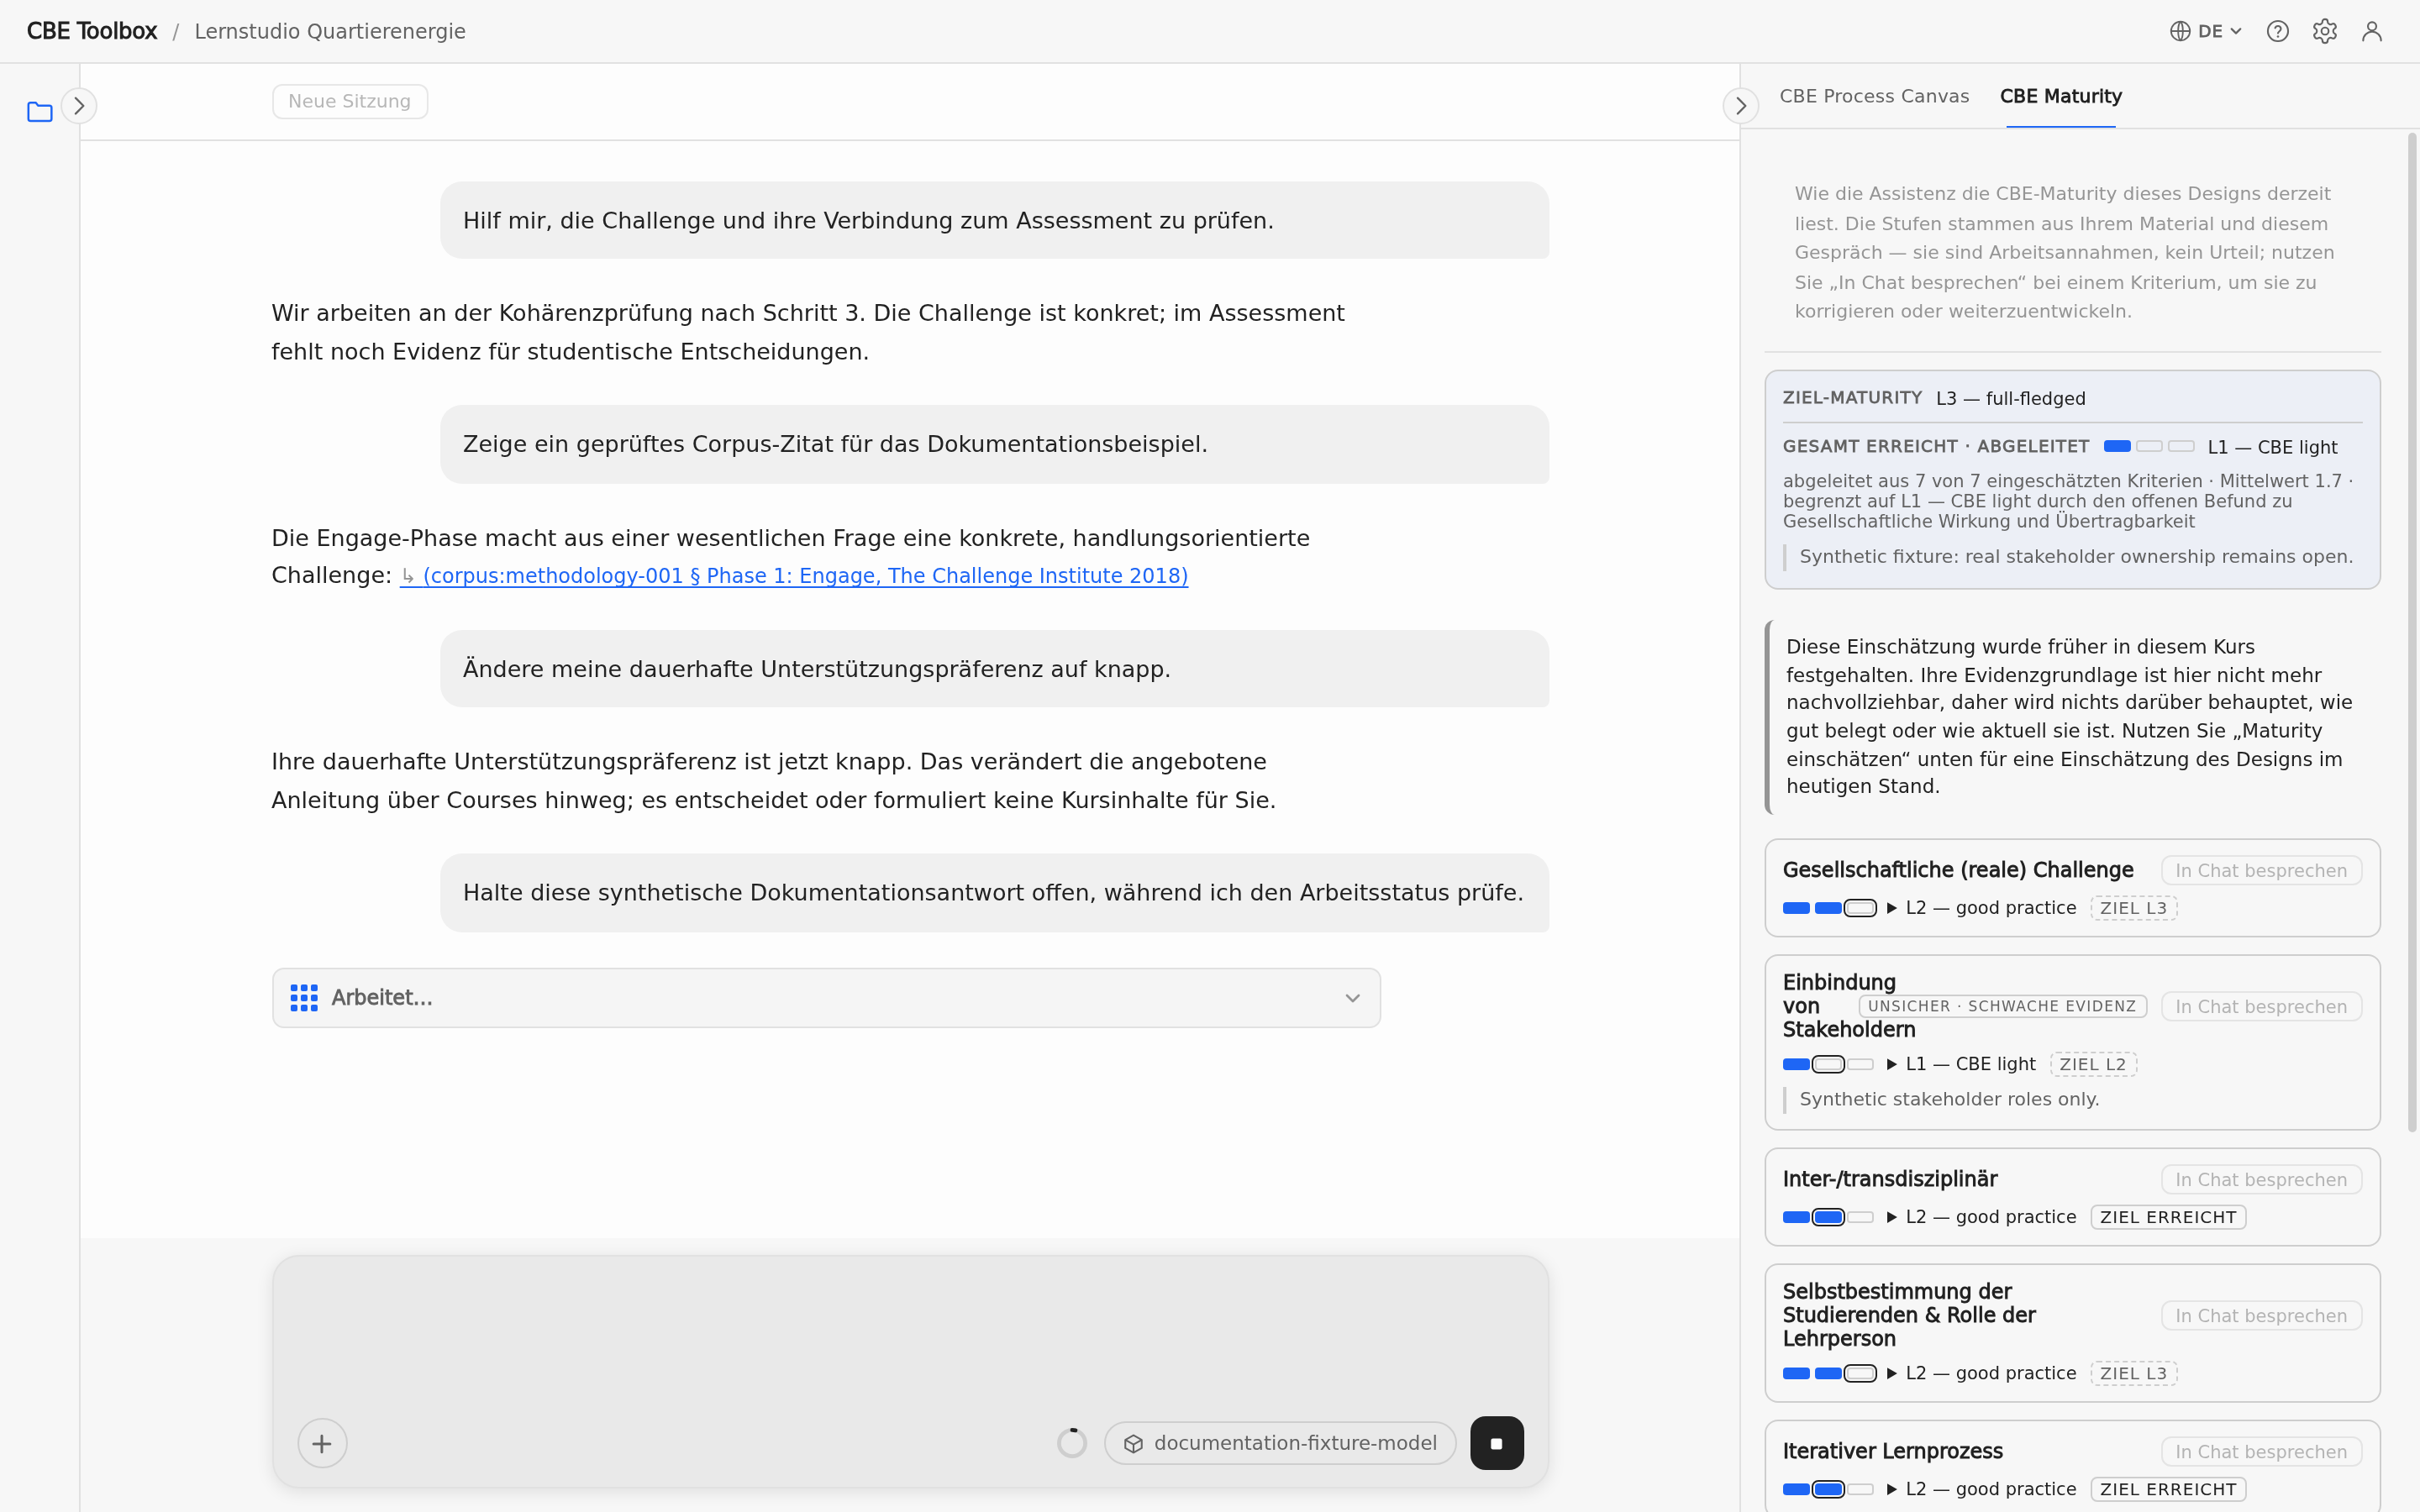Image resolution: width=2420 pixels, height=1512 pixels.
Task: Click In Chat besprechen for Iterativer Lernprozess
Action: pos(2261,1452)
